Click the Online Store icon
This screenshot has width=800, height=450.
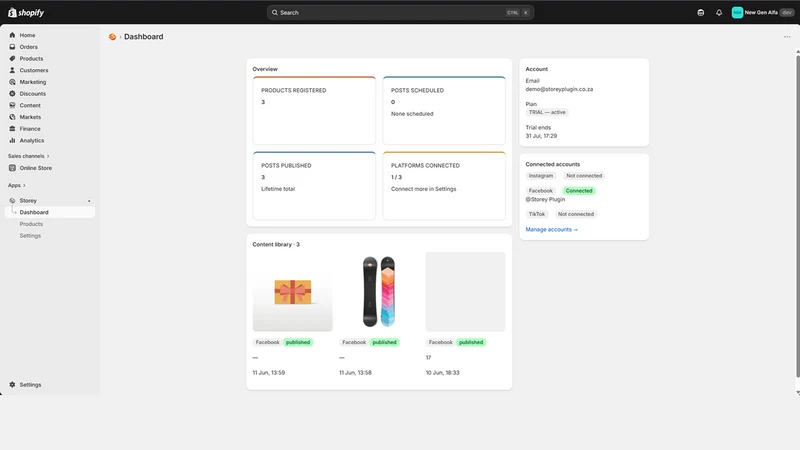click(x=12, y=168)
